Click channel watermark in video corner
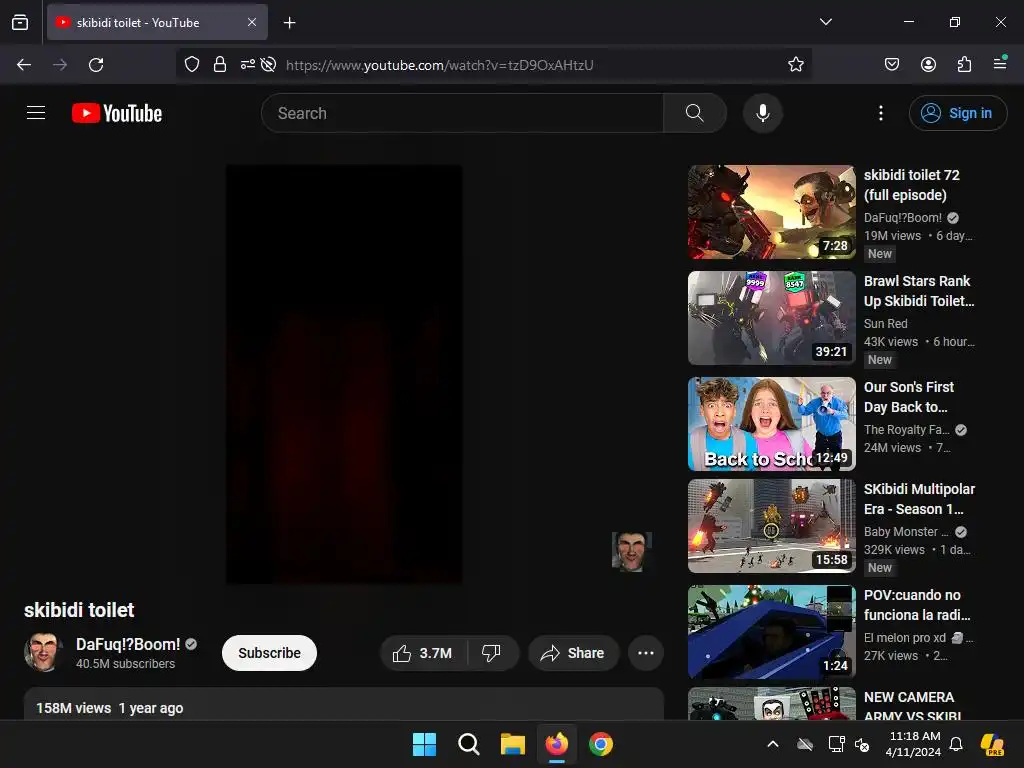 pos(632,552)
